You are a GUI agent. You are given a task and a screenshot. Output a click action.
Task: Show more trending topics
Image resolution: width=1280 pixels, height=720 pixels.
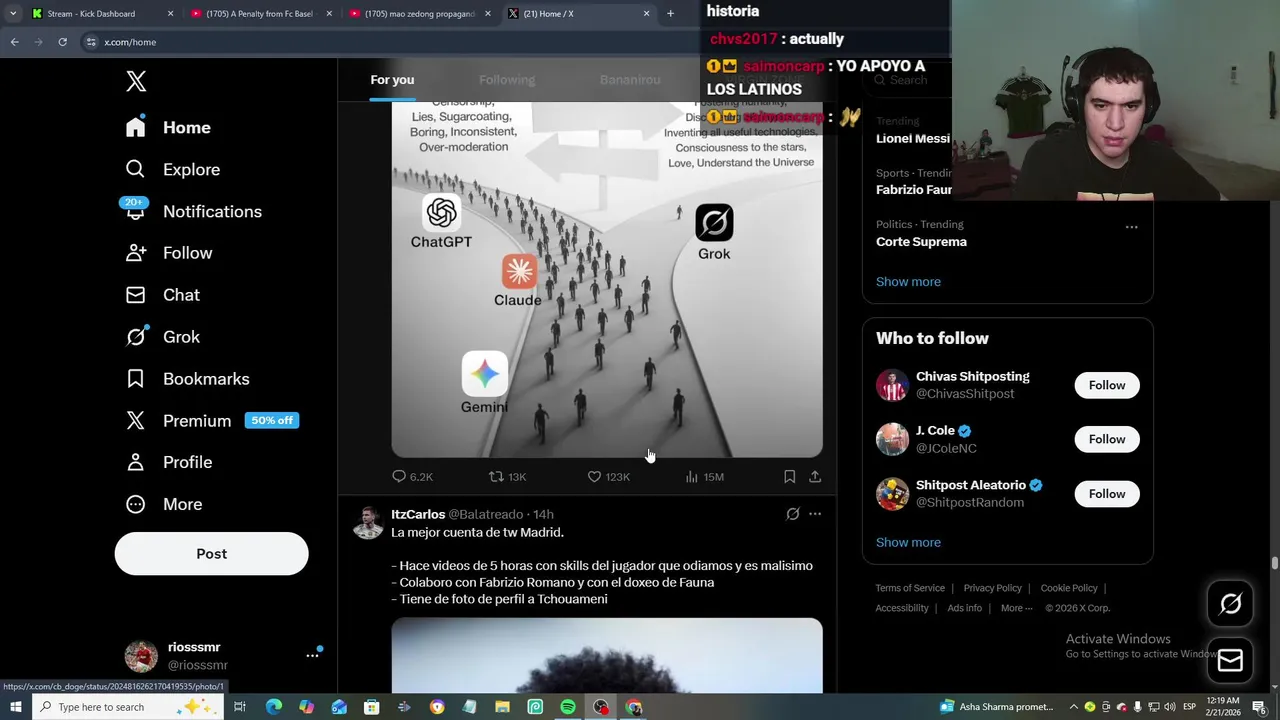tap(908, 282)
